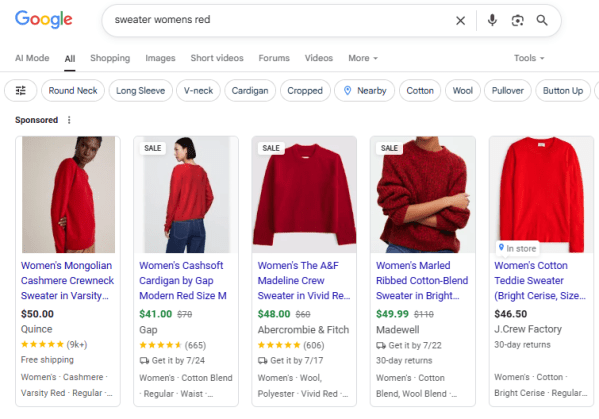Click the $49.99 Madewell sale price
Viewport: 599px width, 419px height.
392,314
